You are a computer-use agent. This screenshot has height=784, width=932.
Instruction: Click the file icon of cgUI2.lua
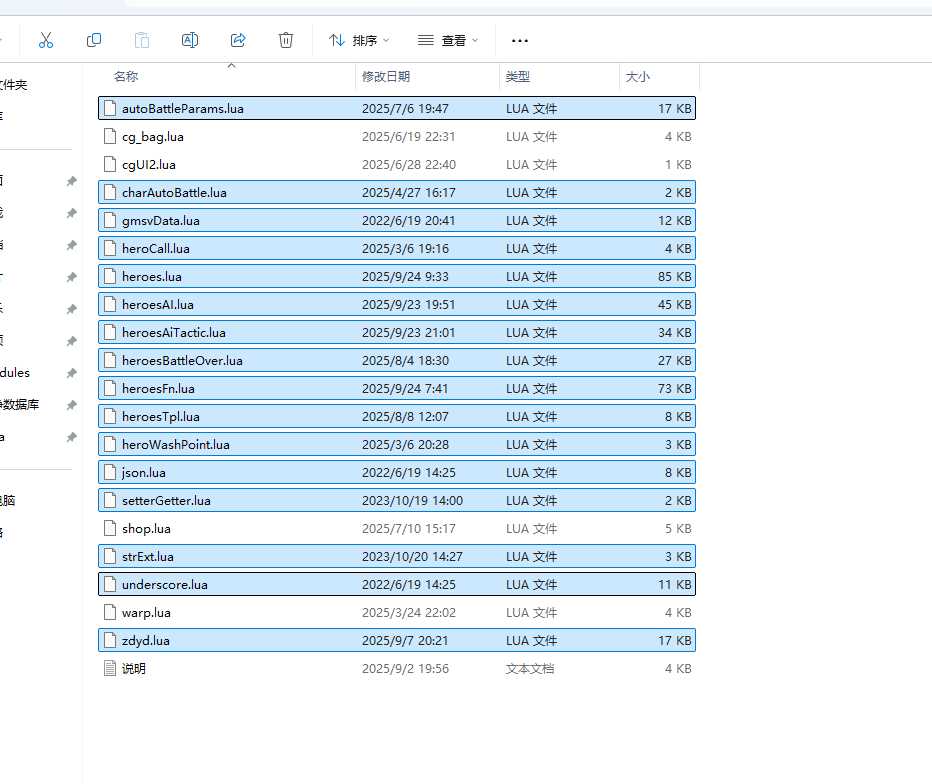coord(110,164)
